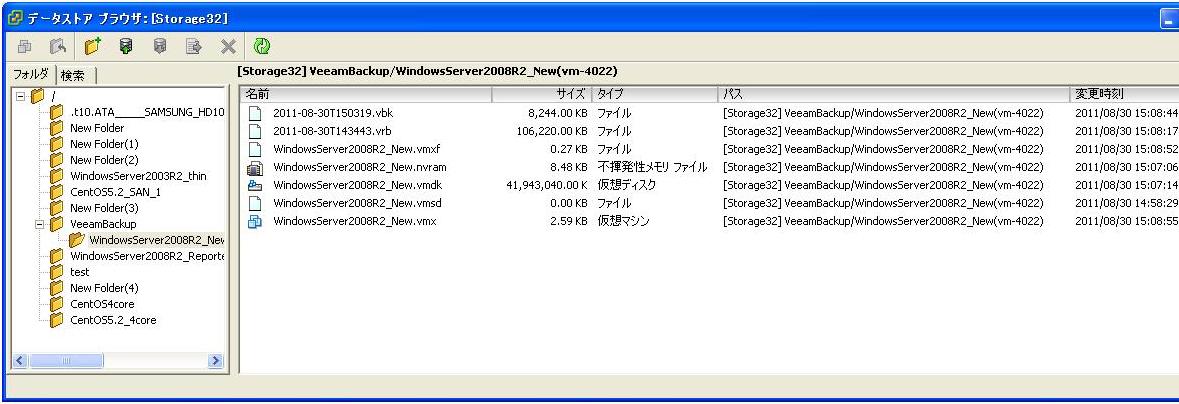Select file WindowsServer2008R2_New.vmsd

357,203
